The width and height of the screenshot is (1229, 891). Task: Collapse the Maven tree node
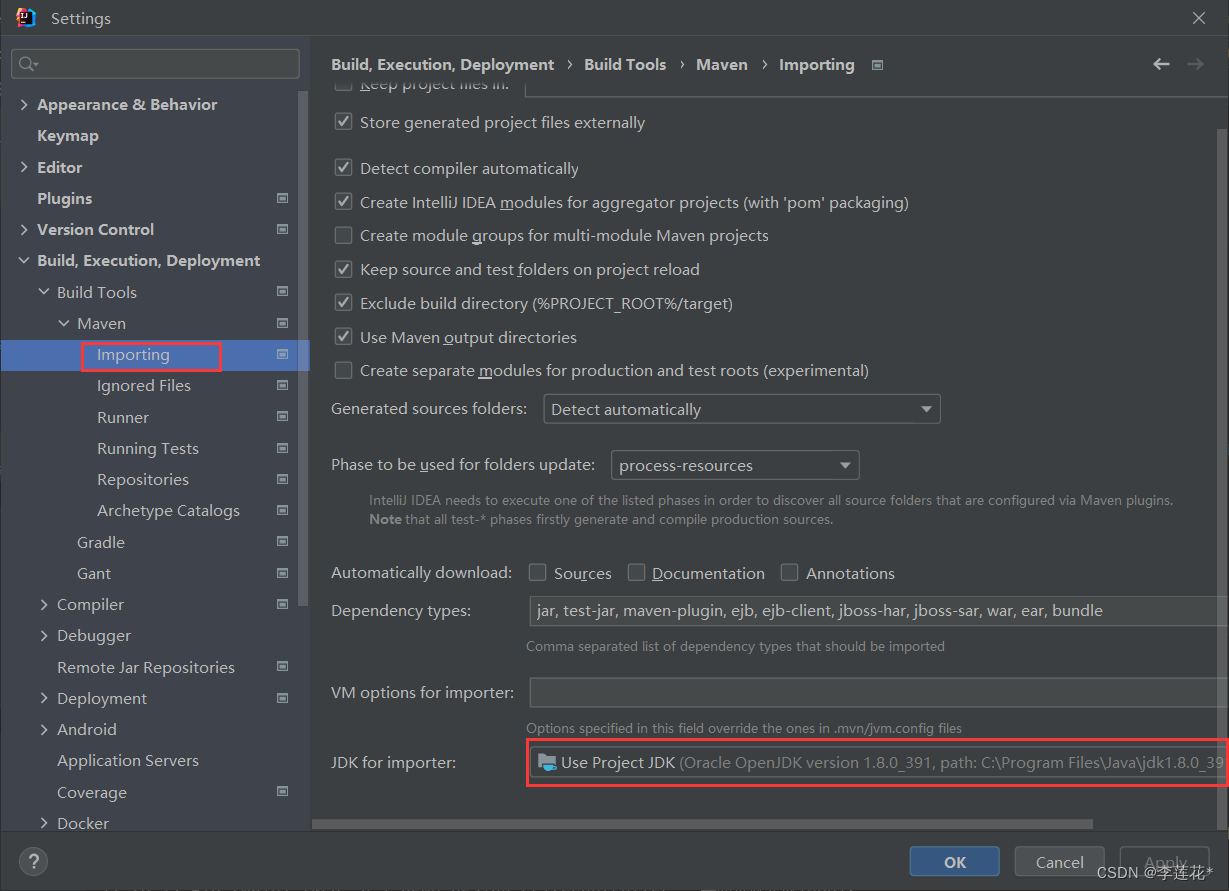point(64,323)
